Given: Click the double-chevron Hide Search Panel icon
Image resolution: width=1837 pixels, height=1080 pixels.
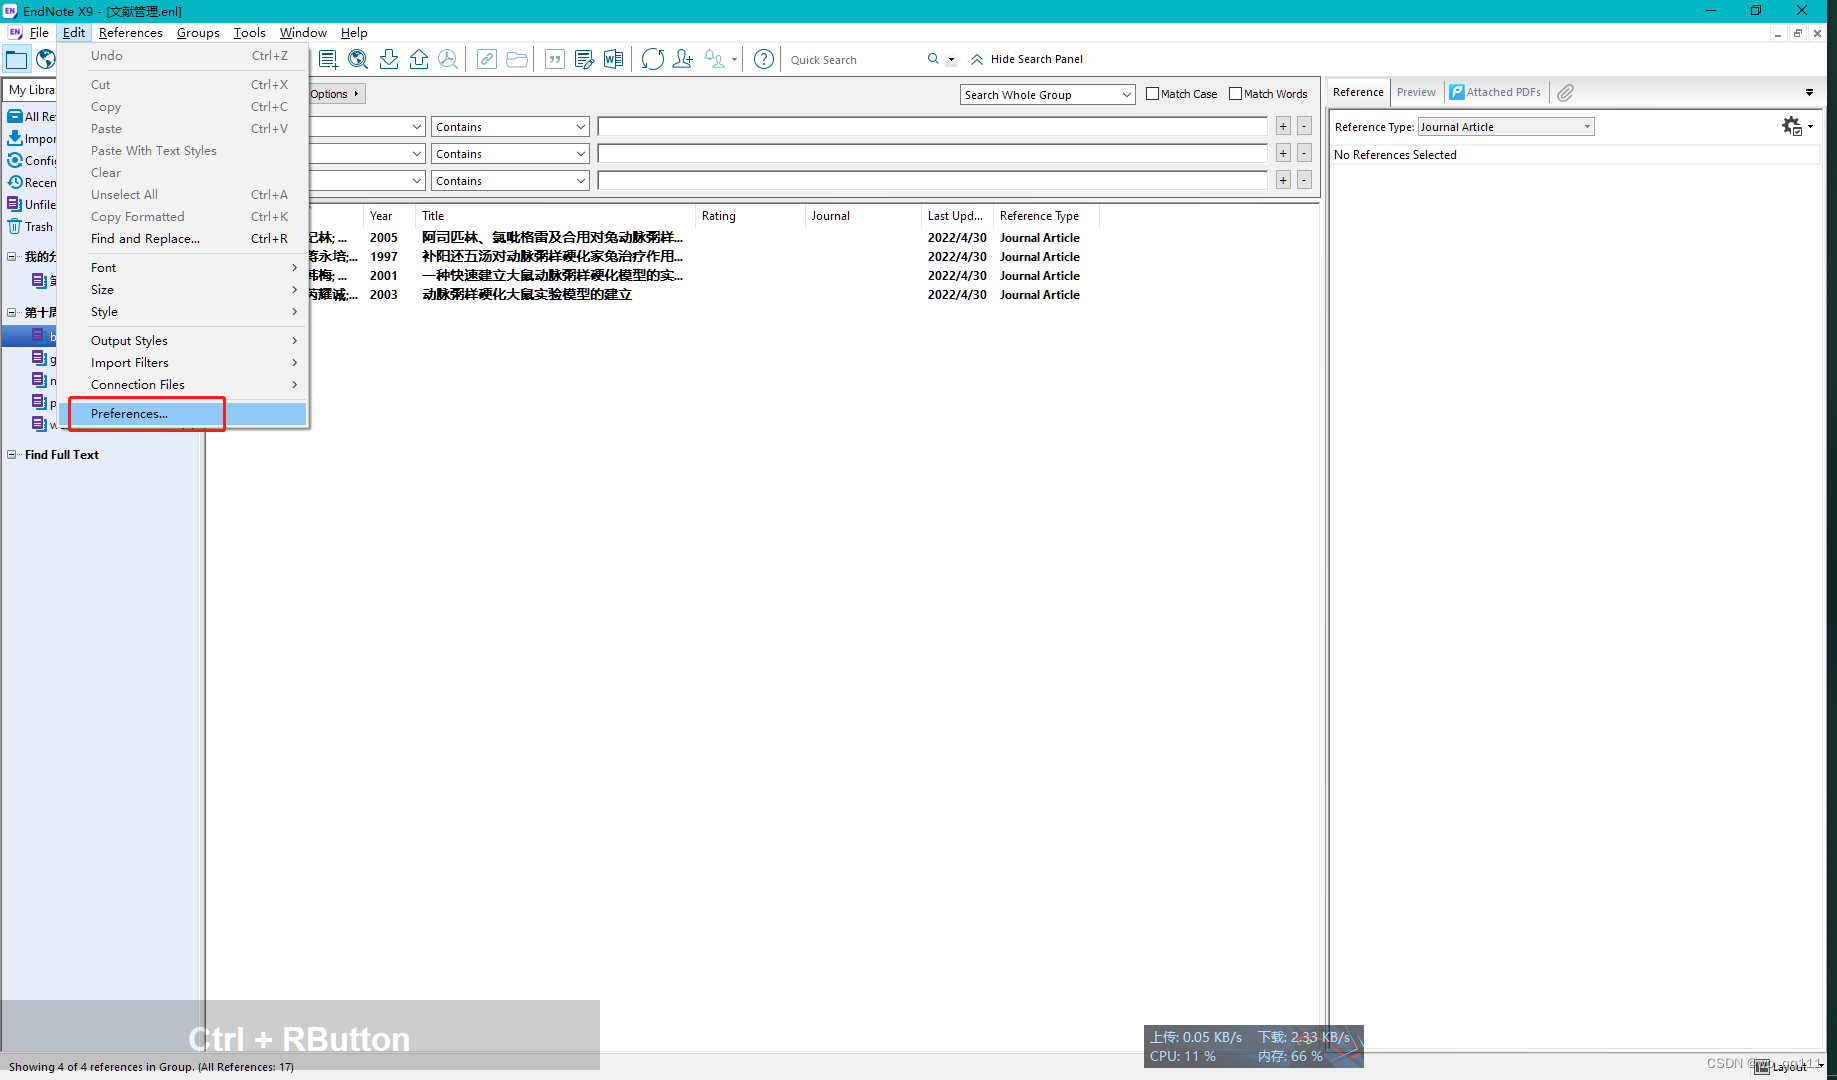Looking at the screenshot, I should point(977,59).
